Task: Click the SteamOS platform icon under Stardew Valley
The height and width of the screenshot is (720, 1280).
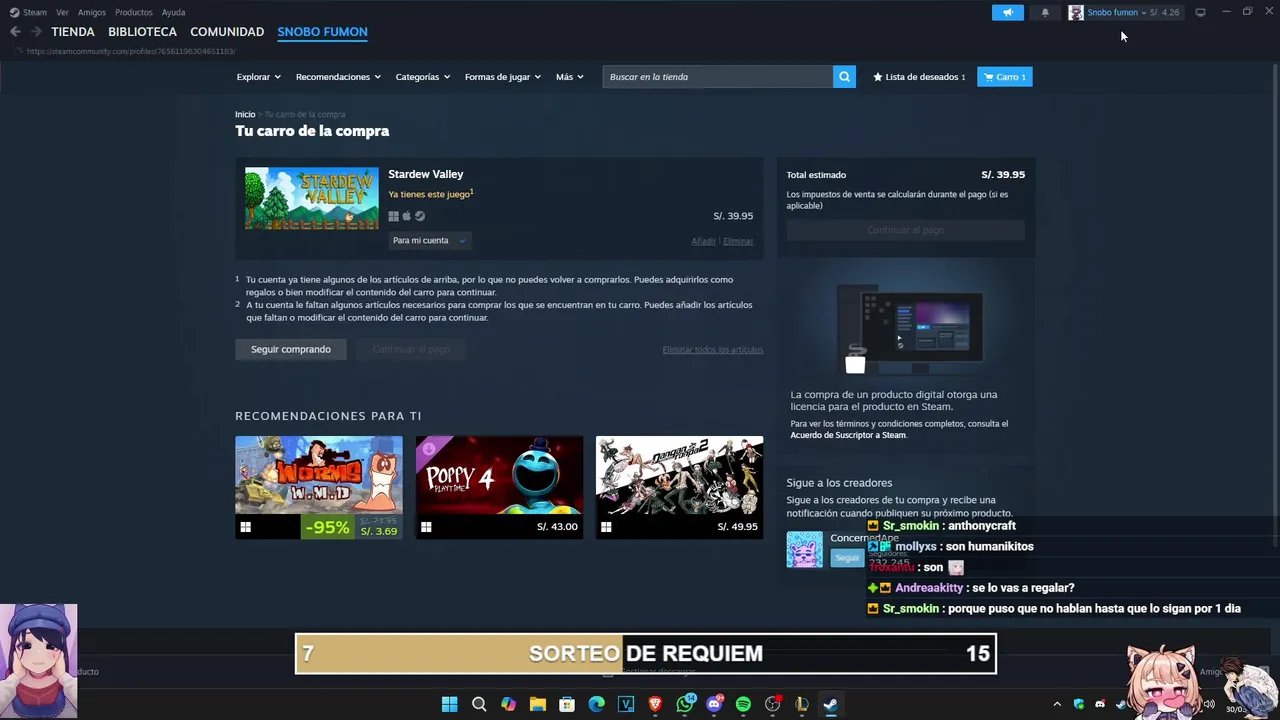Action: 420,216
